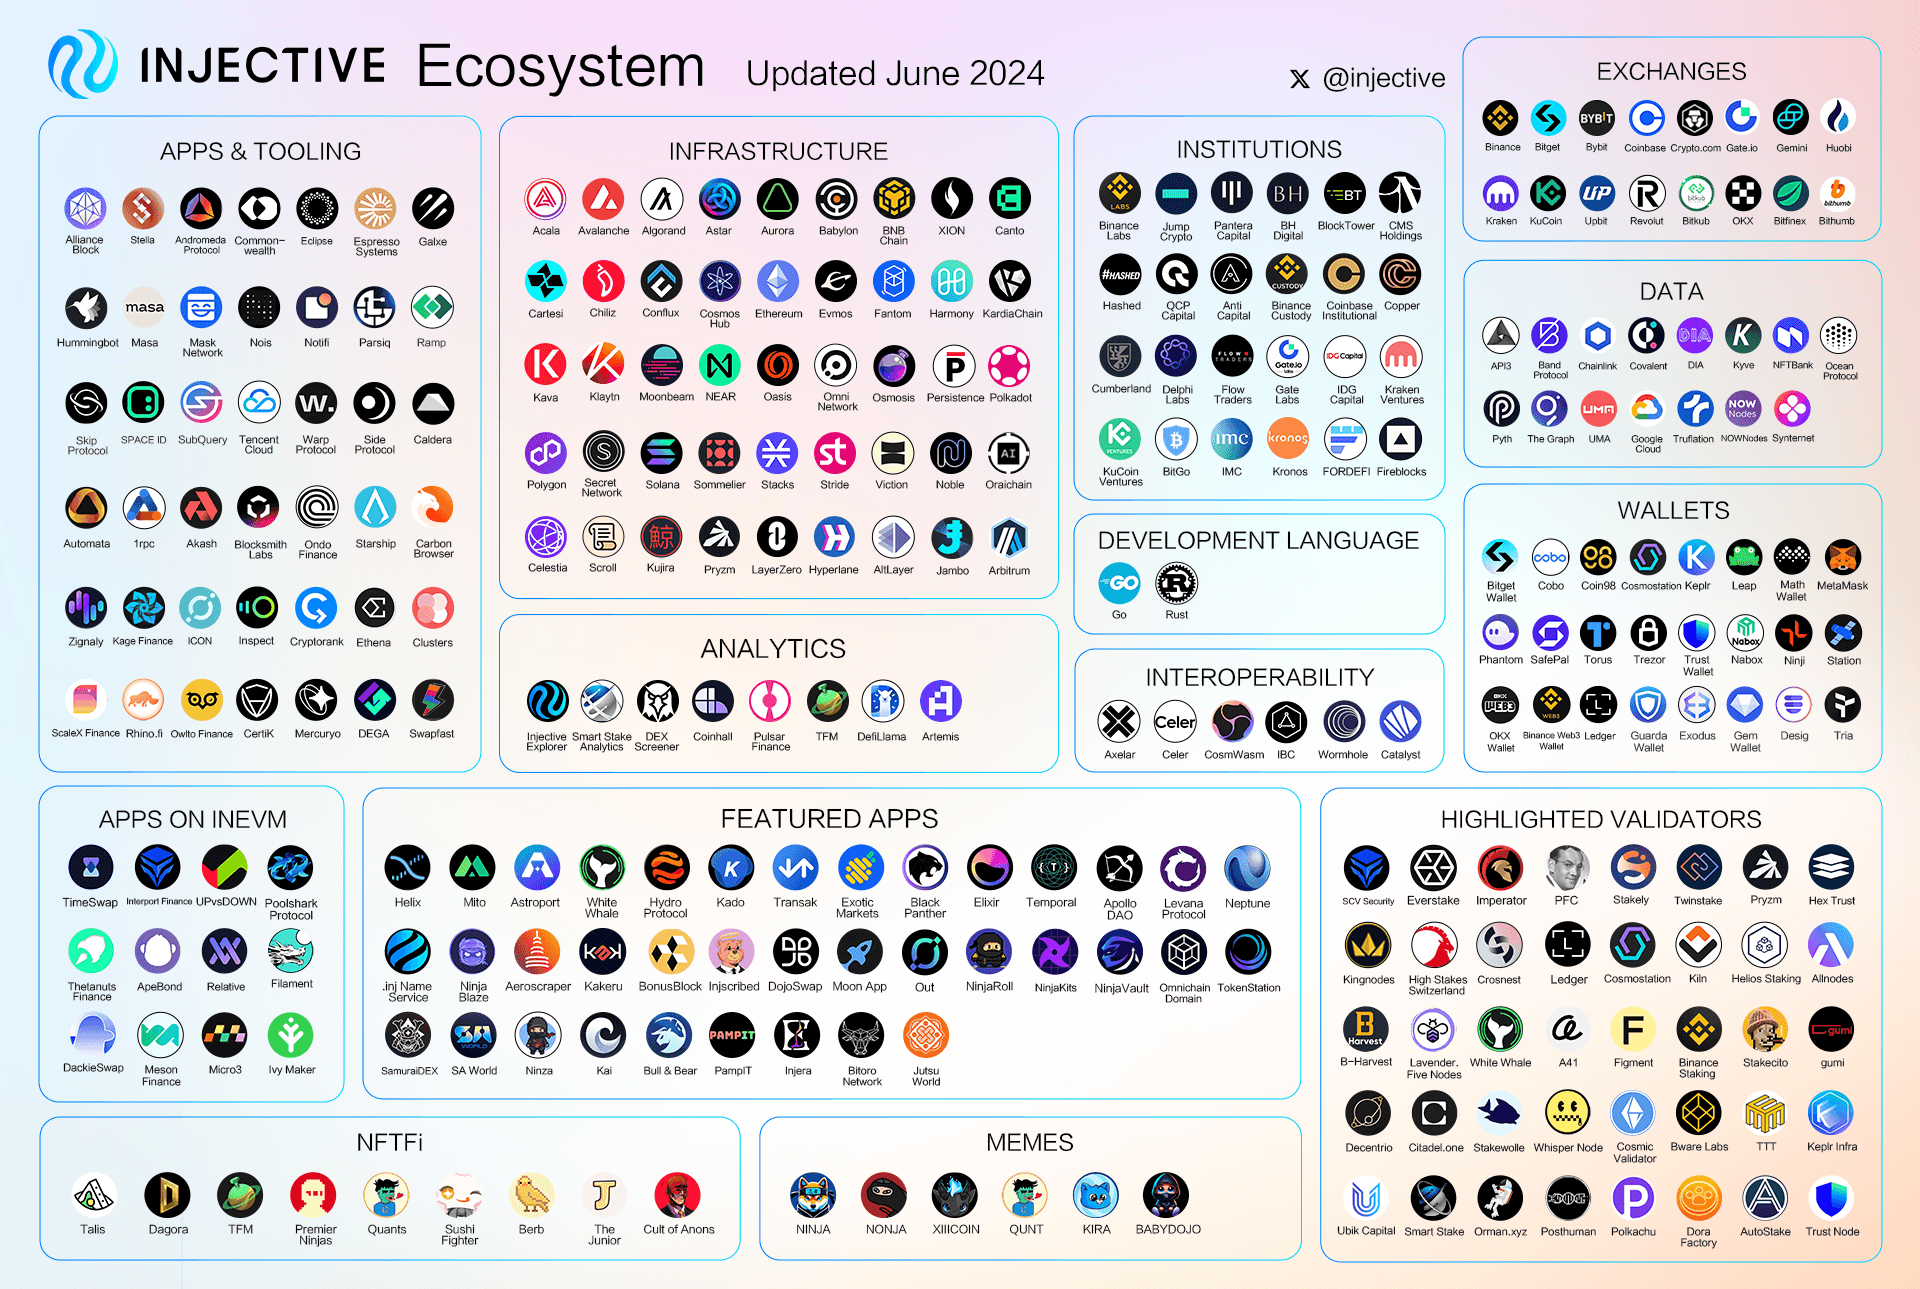1920x1289 pixels.
Task: Select the Astroport icon
Action: coord(536,868)
